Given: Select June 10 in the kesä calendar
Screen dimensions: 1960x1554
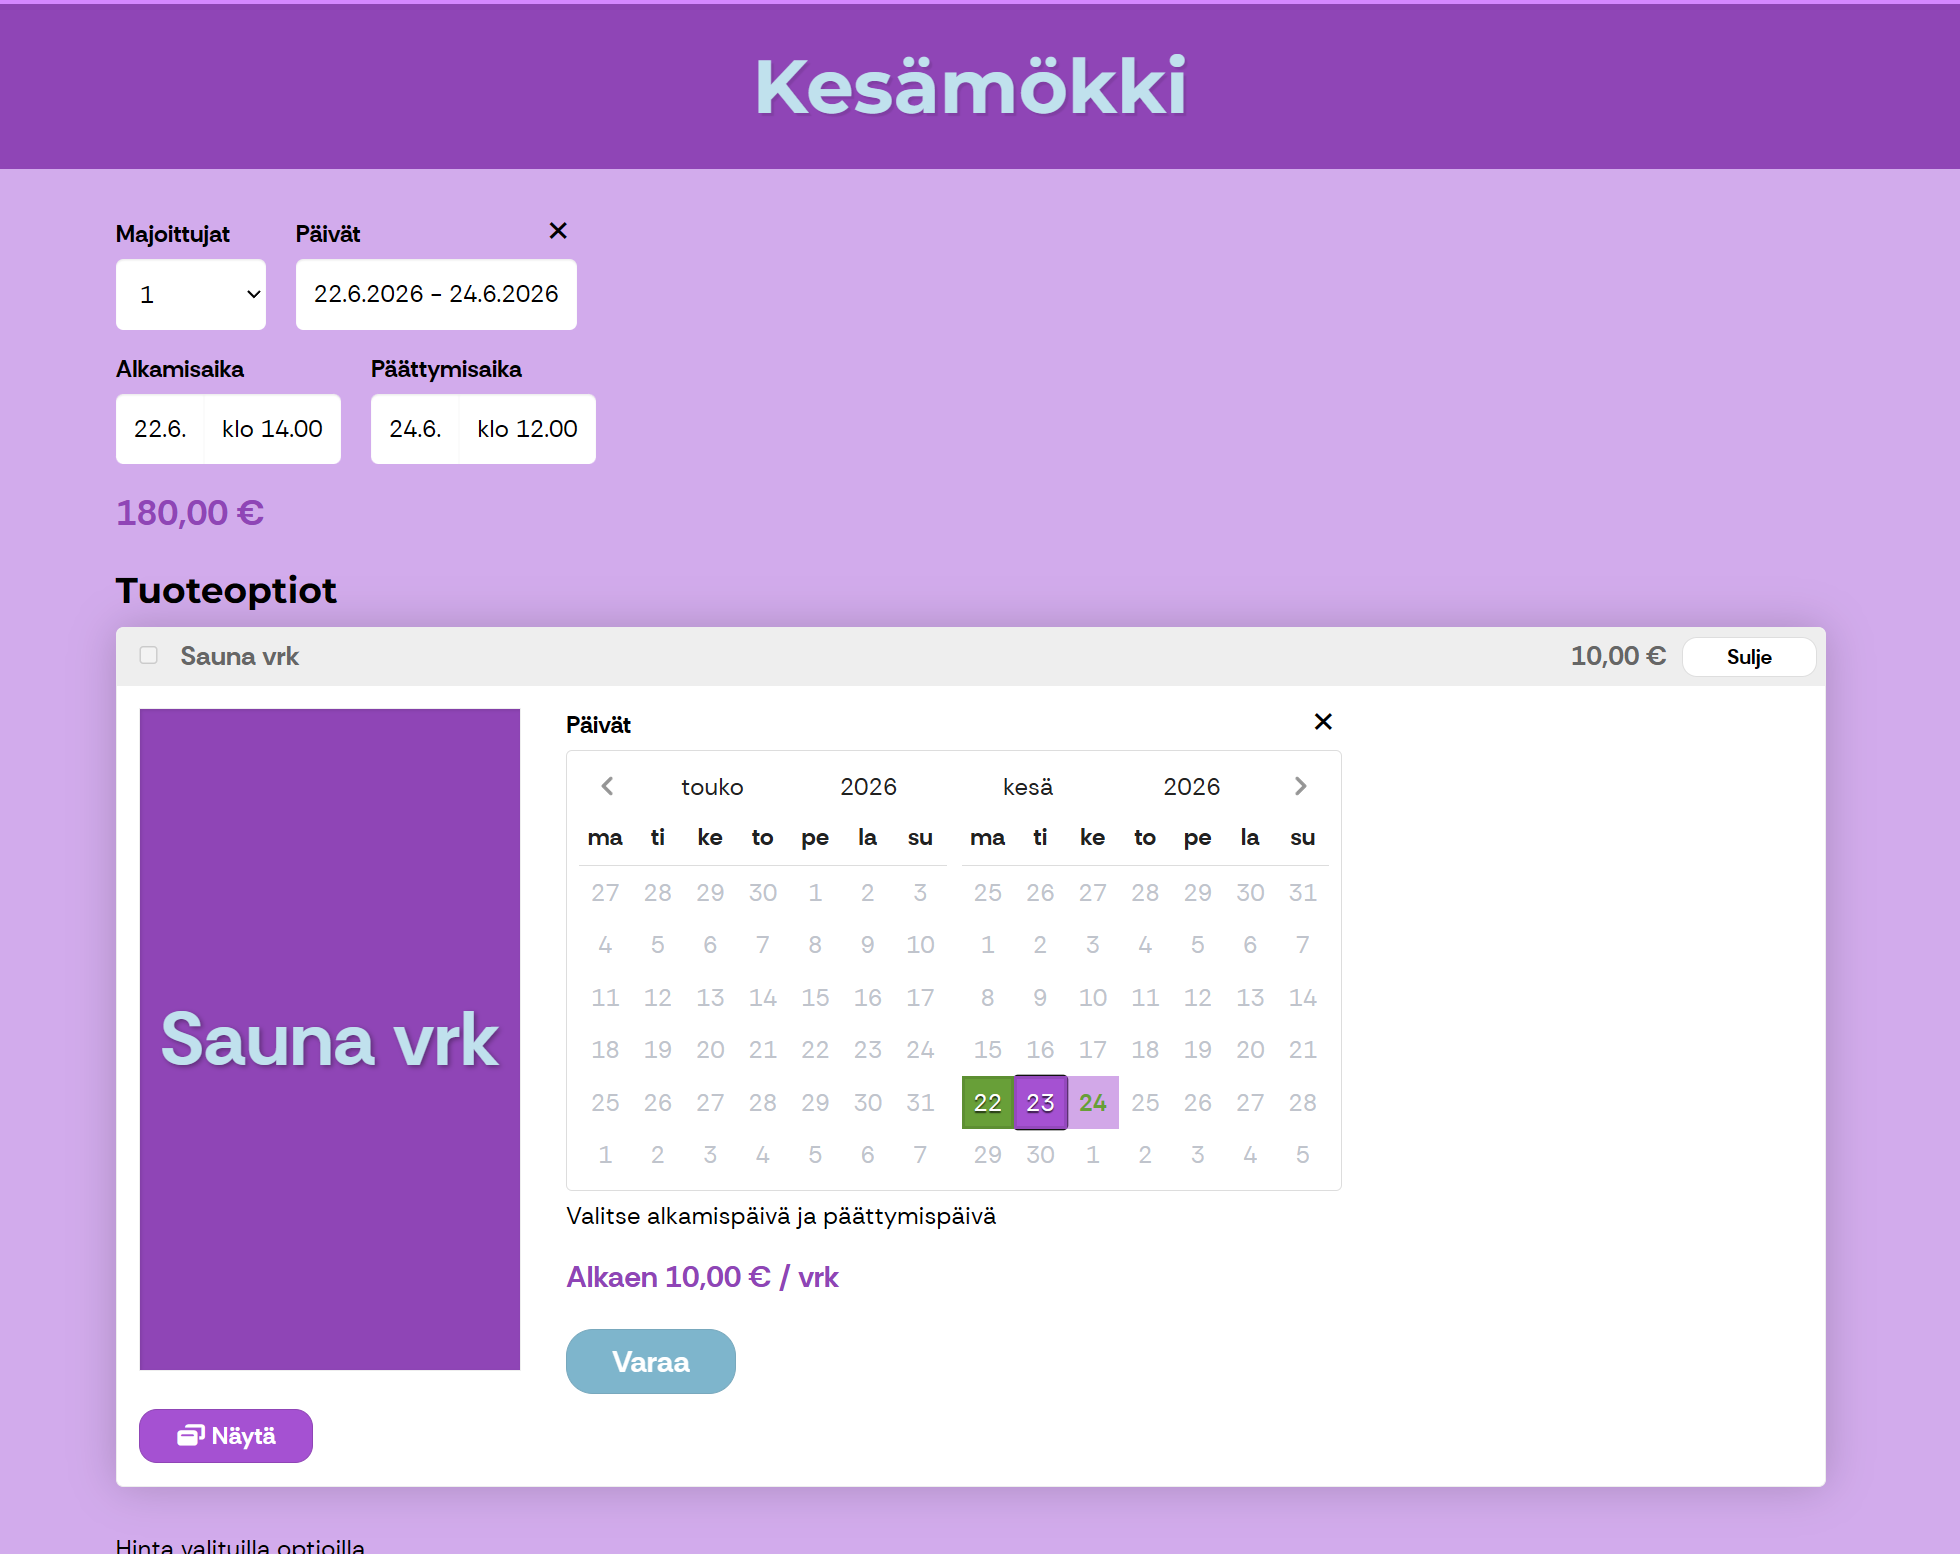Looking at the screenshot, I should pyautogui.click(x=1093, y=997).
